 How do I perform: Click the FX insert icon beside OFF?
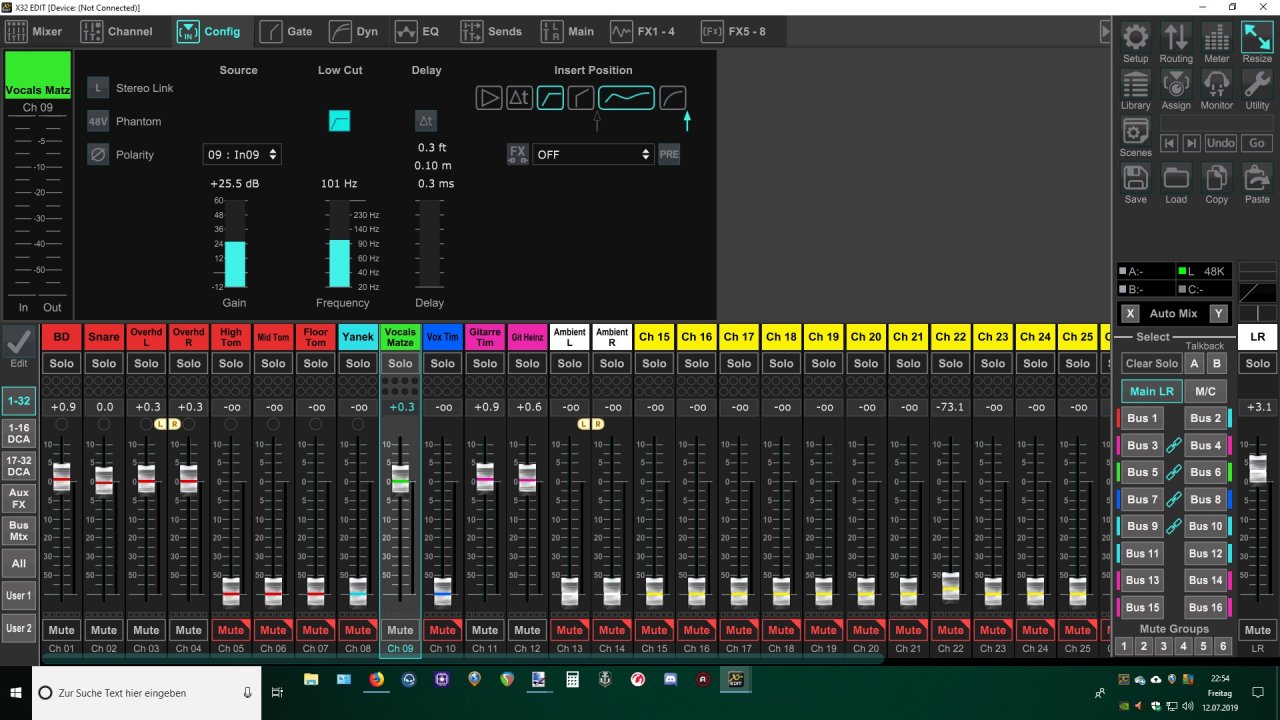(x=517, y=154)
